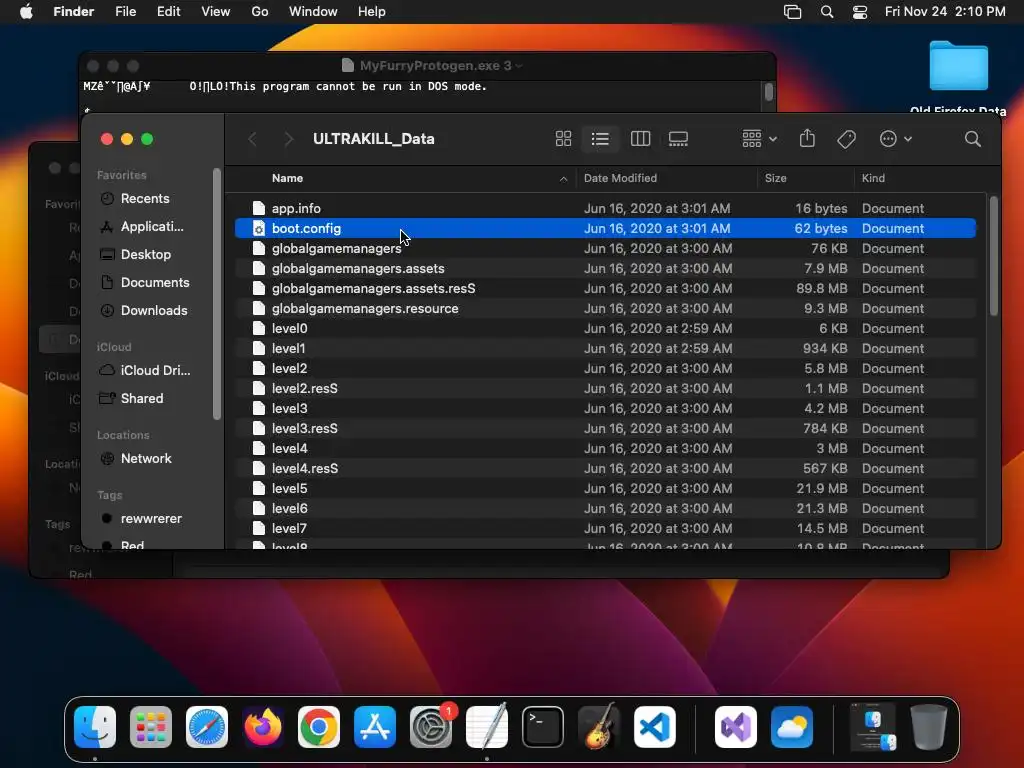Viewport: 1024px width, 768px height.
Task: Sort files by the Kind column
Action: click(x=873, y=178)
